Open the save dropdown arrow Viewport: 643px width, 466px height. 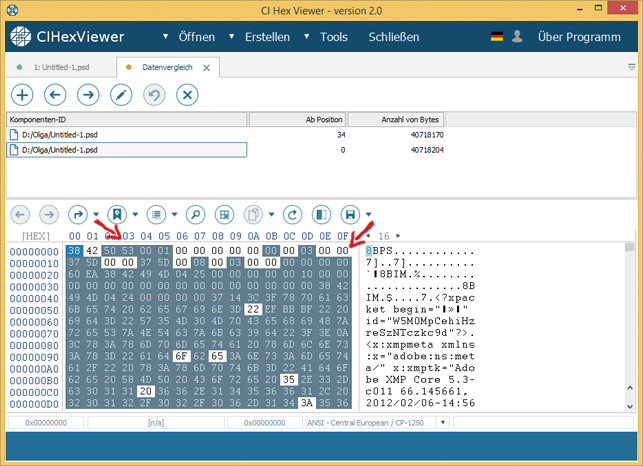pos(368,214)
